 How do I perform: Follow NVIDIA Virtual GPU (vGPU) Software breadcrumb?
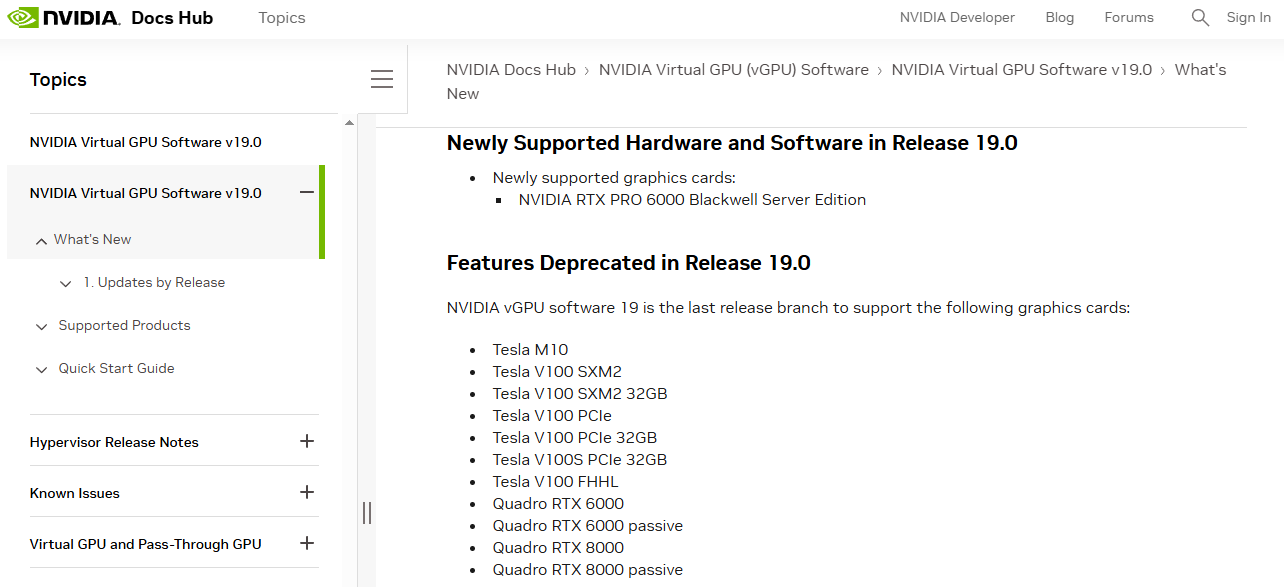(x=734, y=70)
